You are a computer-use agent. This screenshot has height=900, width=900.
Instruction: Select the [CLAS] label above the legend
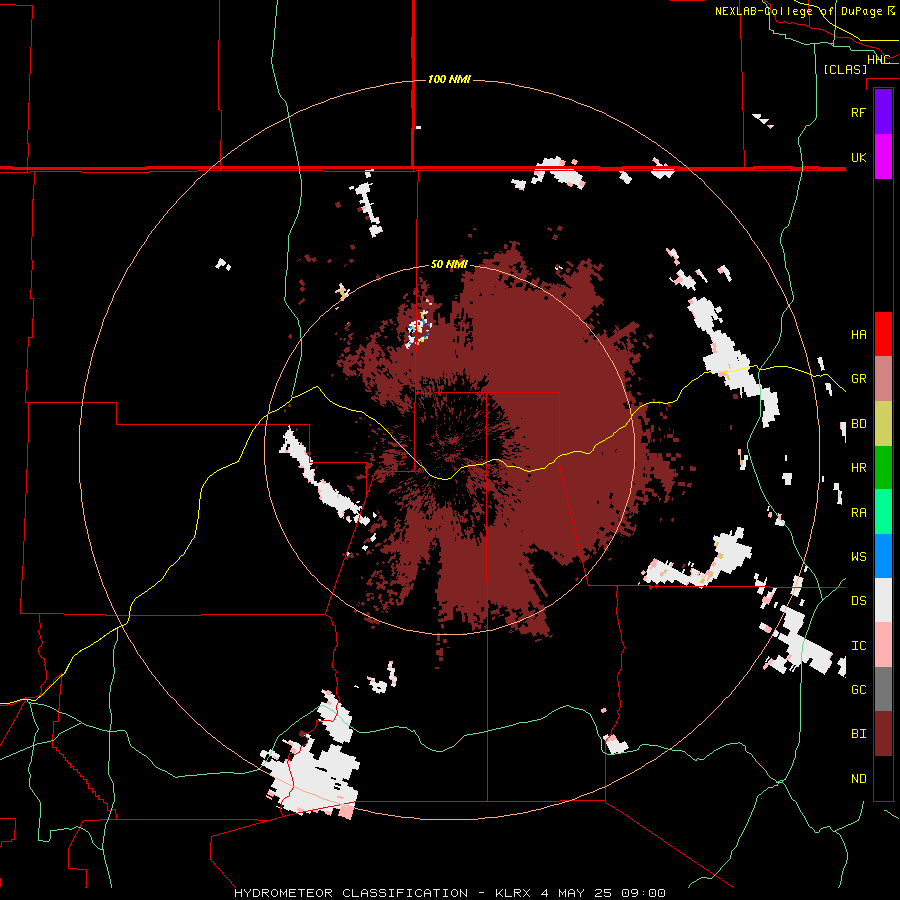coord(845,69)
